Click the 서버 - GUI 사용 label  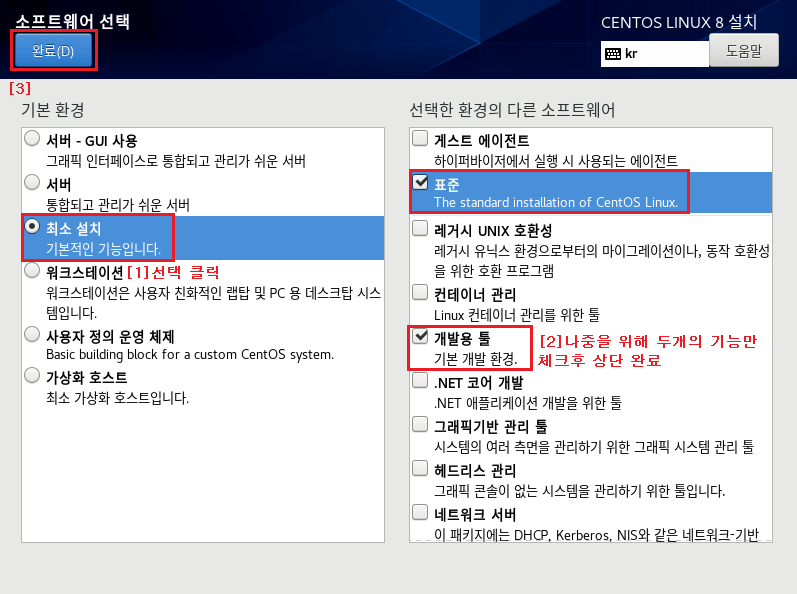pyautogui.click(x=91, y=141)
